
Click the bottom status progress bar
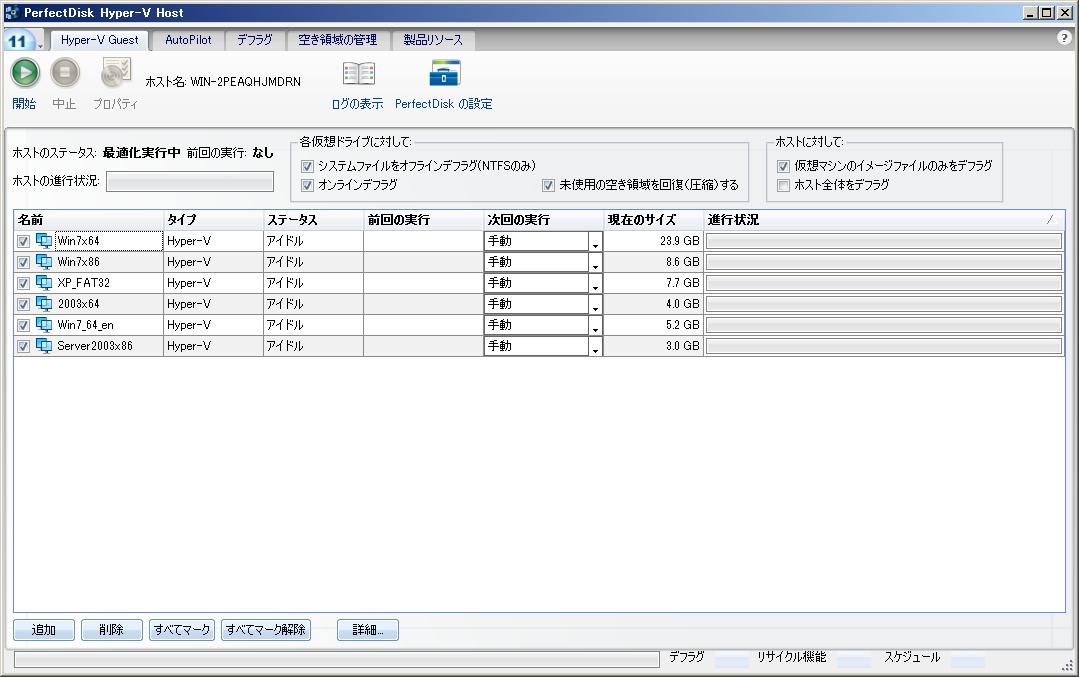[x=336, y=660]
